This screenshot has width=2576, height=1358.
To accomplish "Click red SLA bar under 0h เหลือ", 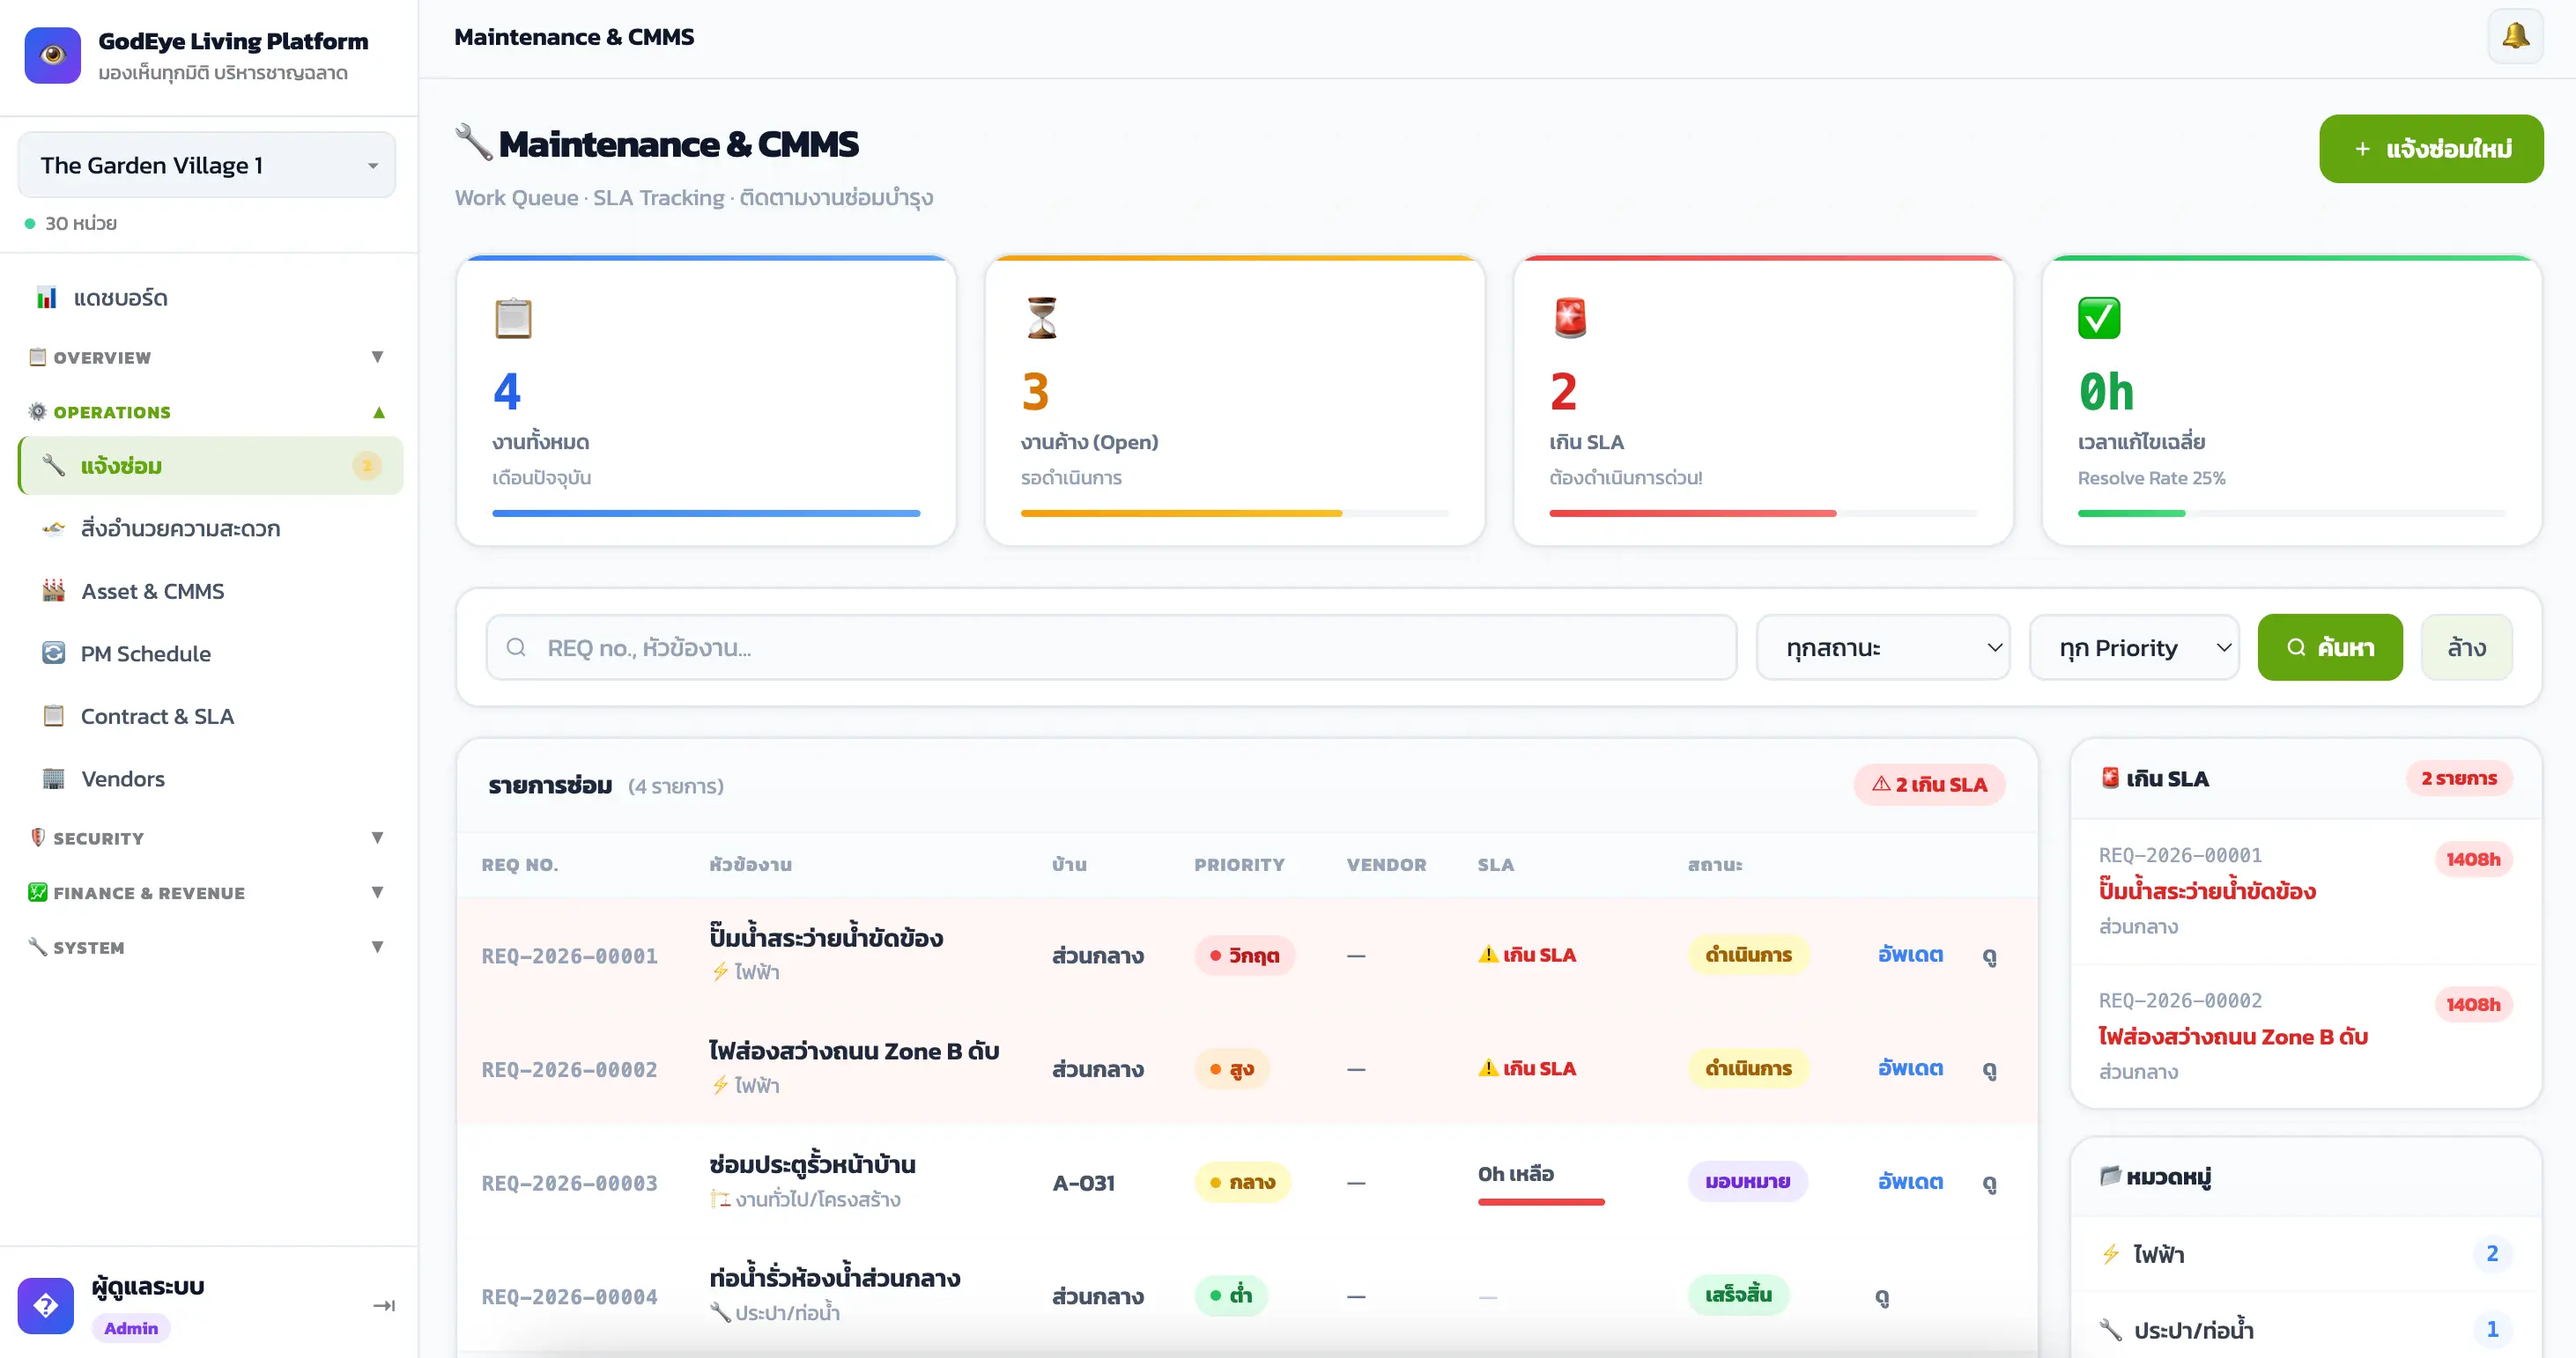I will (1541, 1202).
